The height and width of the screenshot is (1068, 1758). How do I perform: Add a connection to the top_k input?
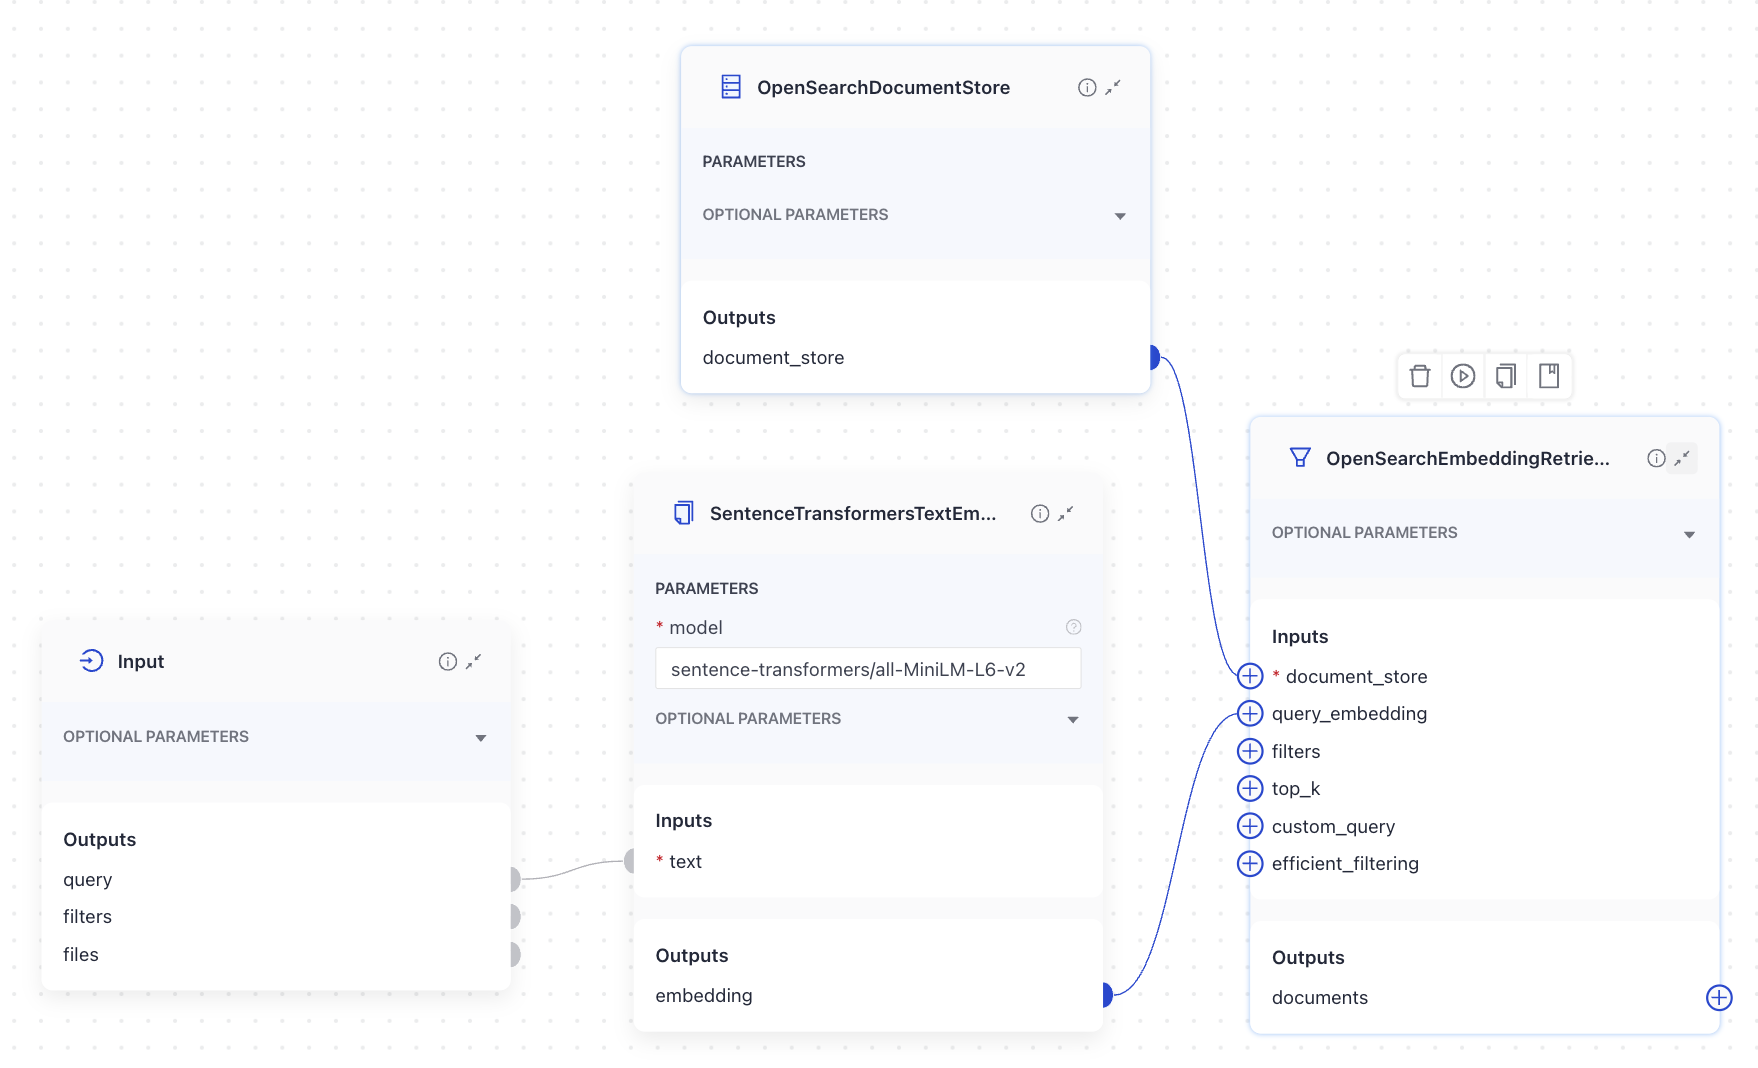pos(1250,788)
